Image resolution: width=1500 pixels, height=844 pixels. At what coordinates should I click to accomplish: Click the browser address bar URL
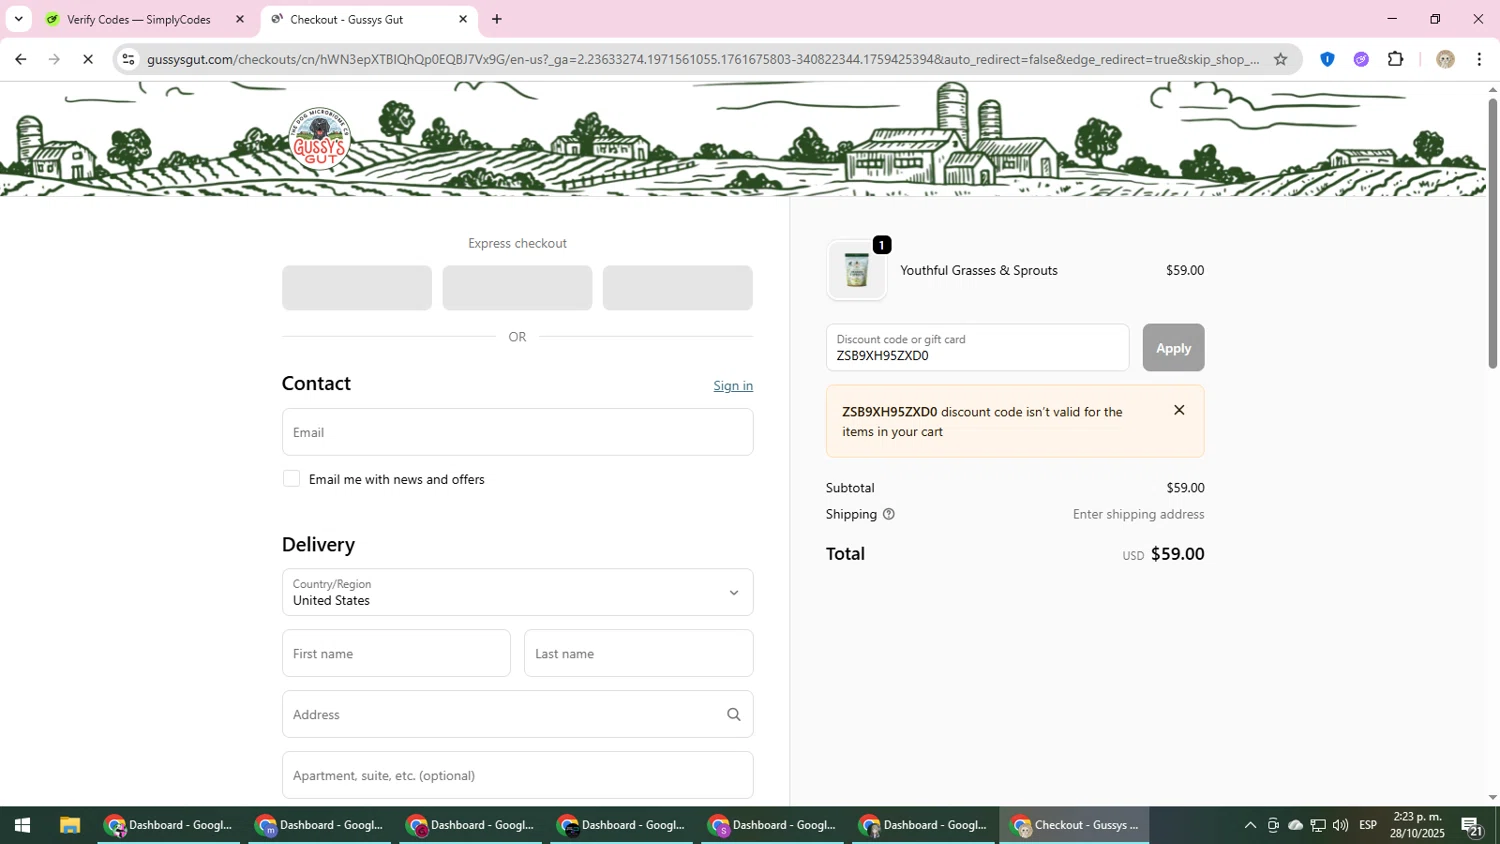702,59
